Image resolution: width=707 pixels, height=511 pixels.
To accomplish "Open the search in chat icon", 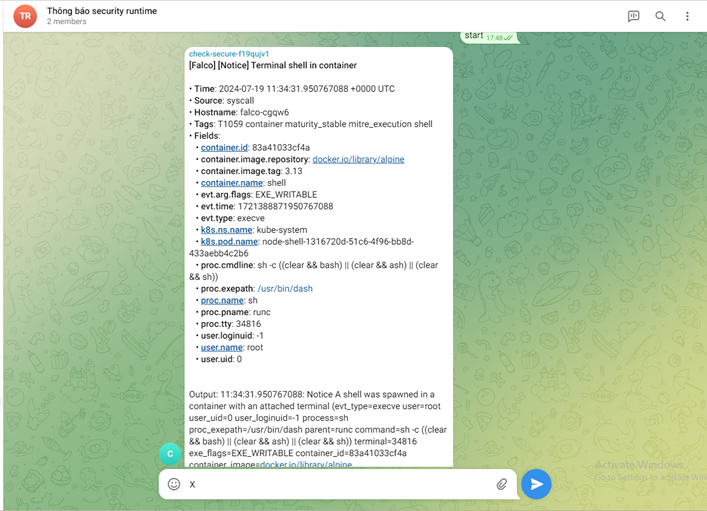I will point(660,16).
